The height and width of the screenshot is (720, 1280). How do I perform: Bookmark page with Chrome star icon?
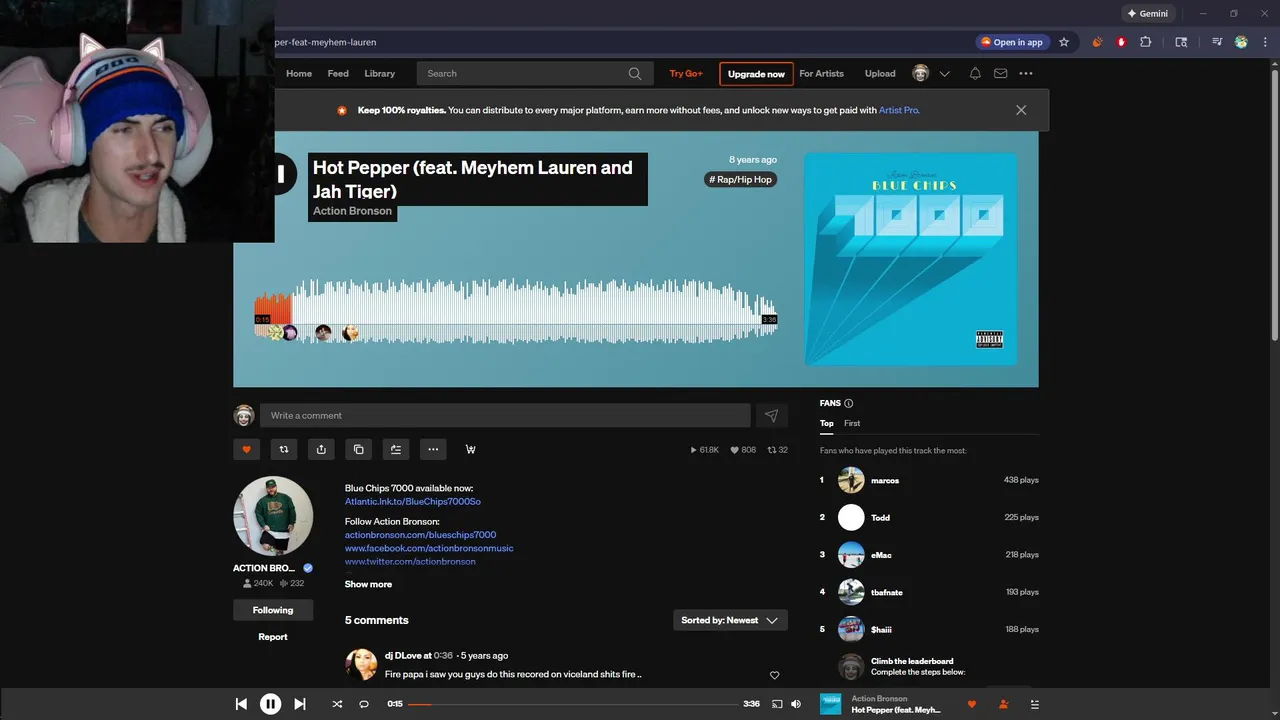[1064, 42]
